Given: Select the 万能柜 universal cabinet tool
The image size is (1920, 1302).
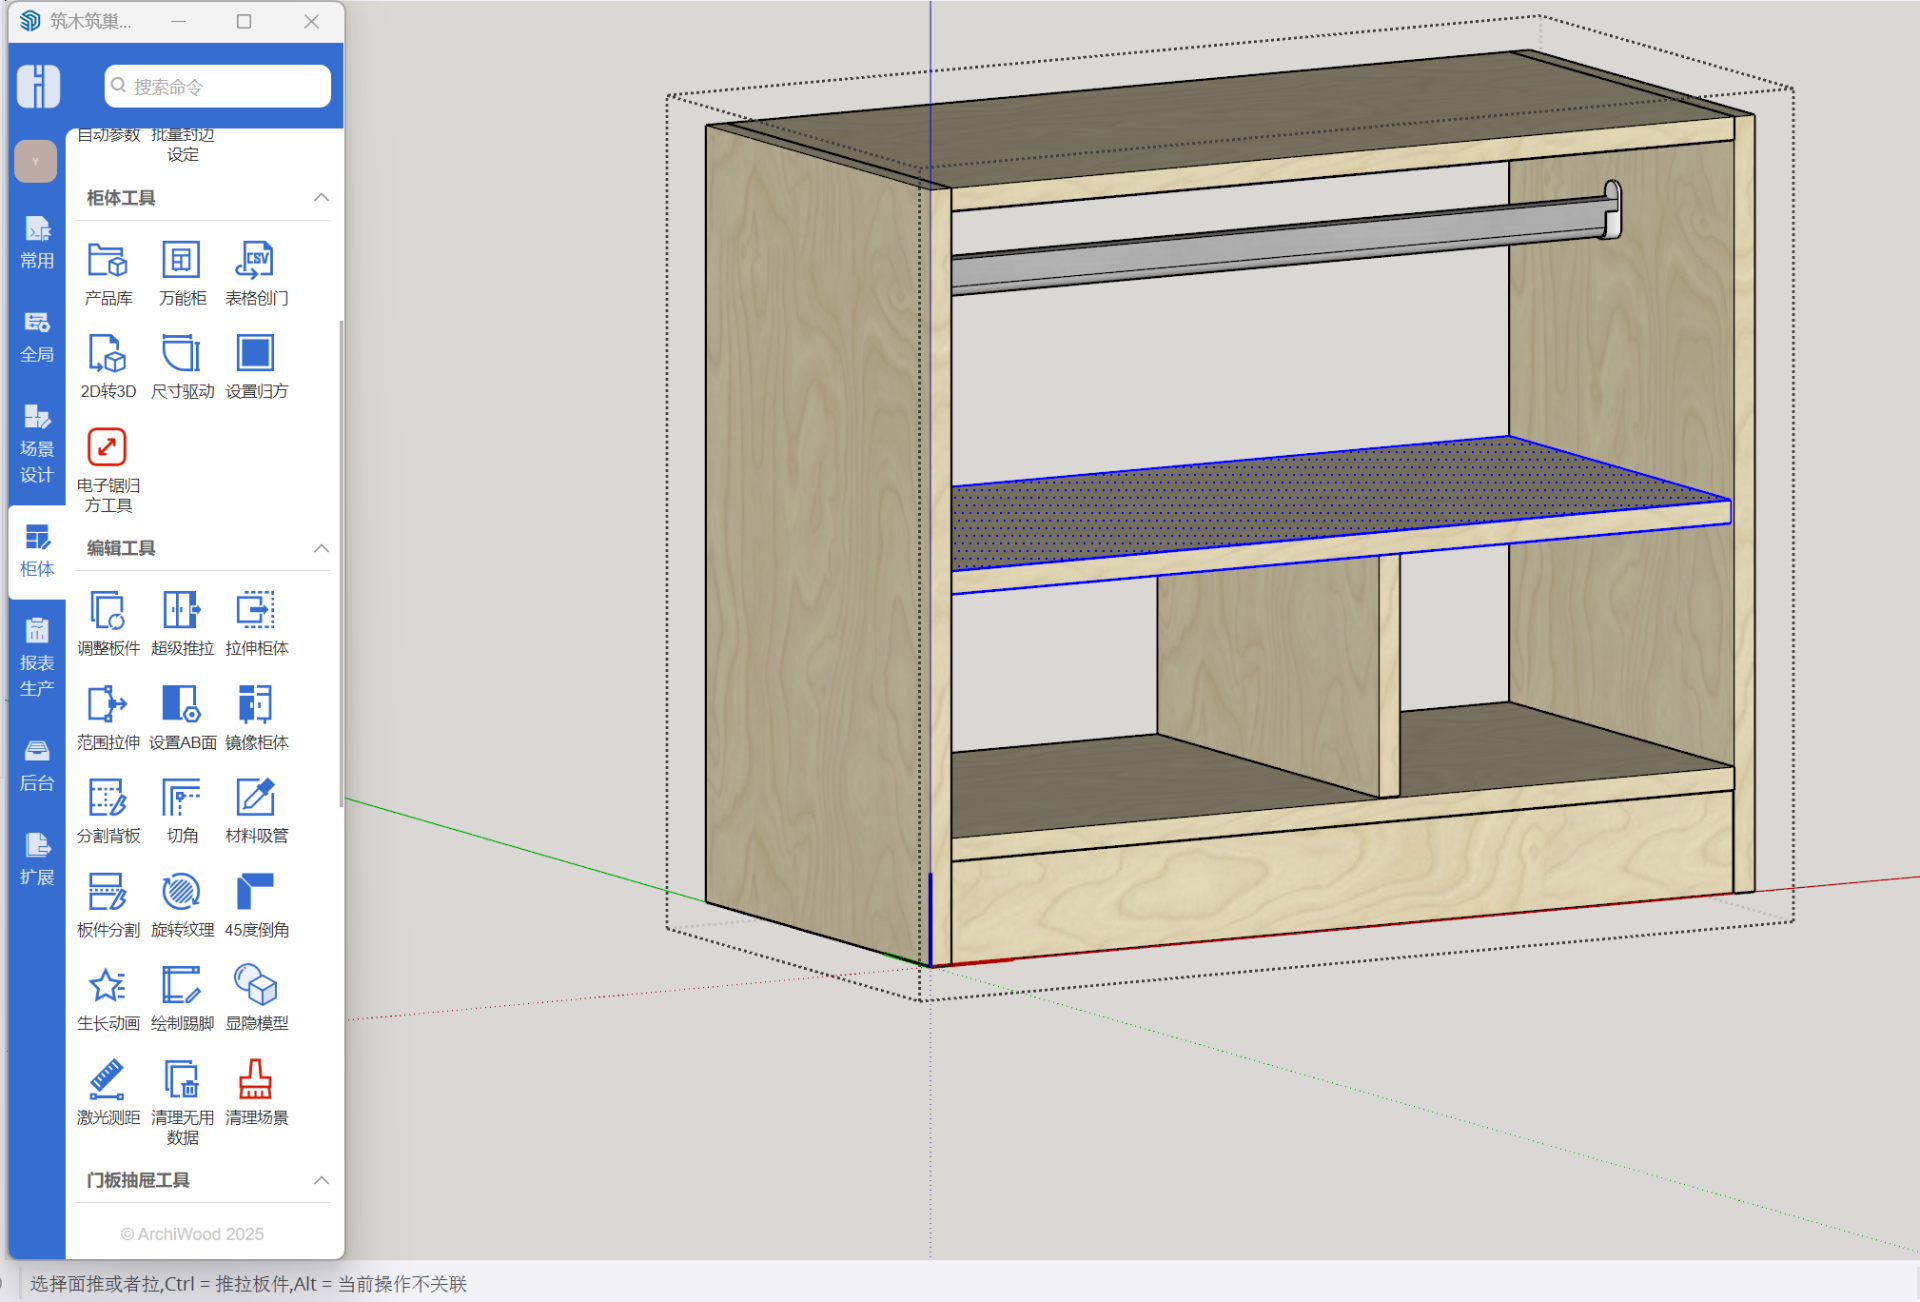Looking at the screenshot, I should (182, 262).
